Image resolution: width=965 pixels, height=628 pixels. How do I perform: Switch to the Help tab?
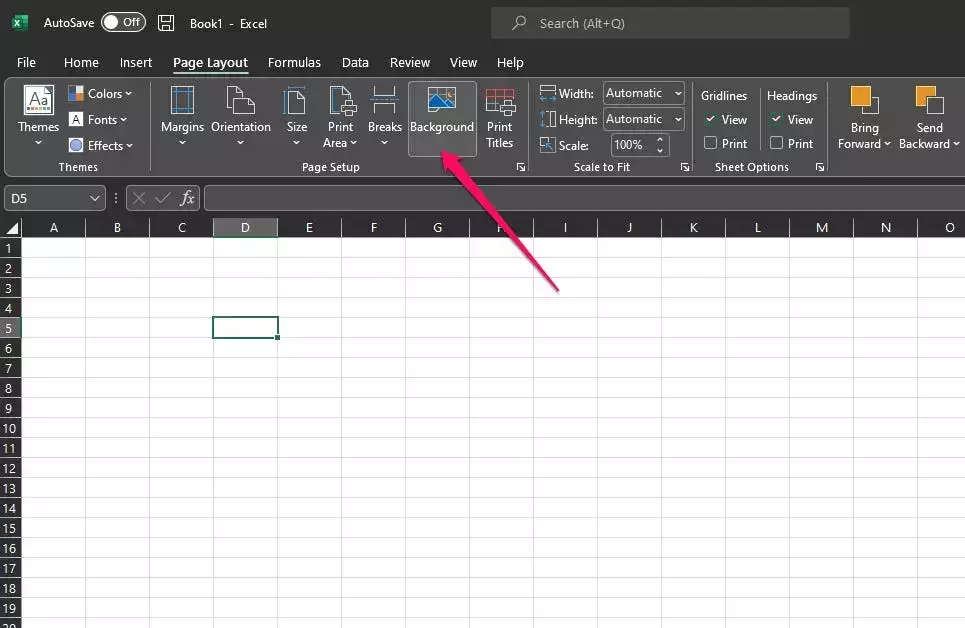point(510,62)
